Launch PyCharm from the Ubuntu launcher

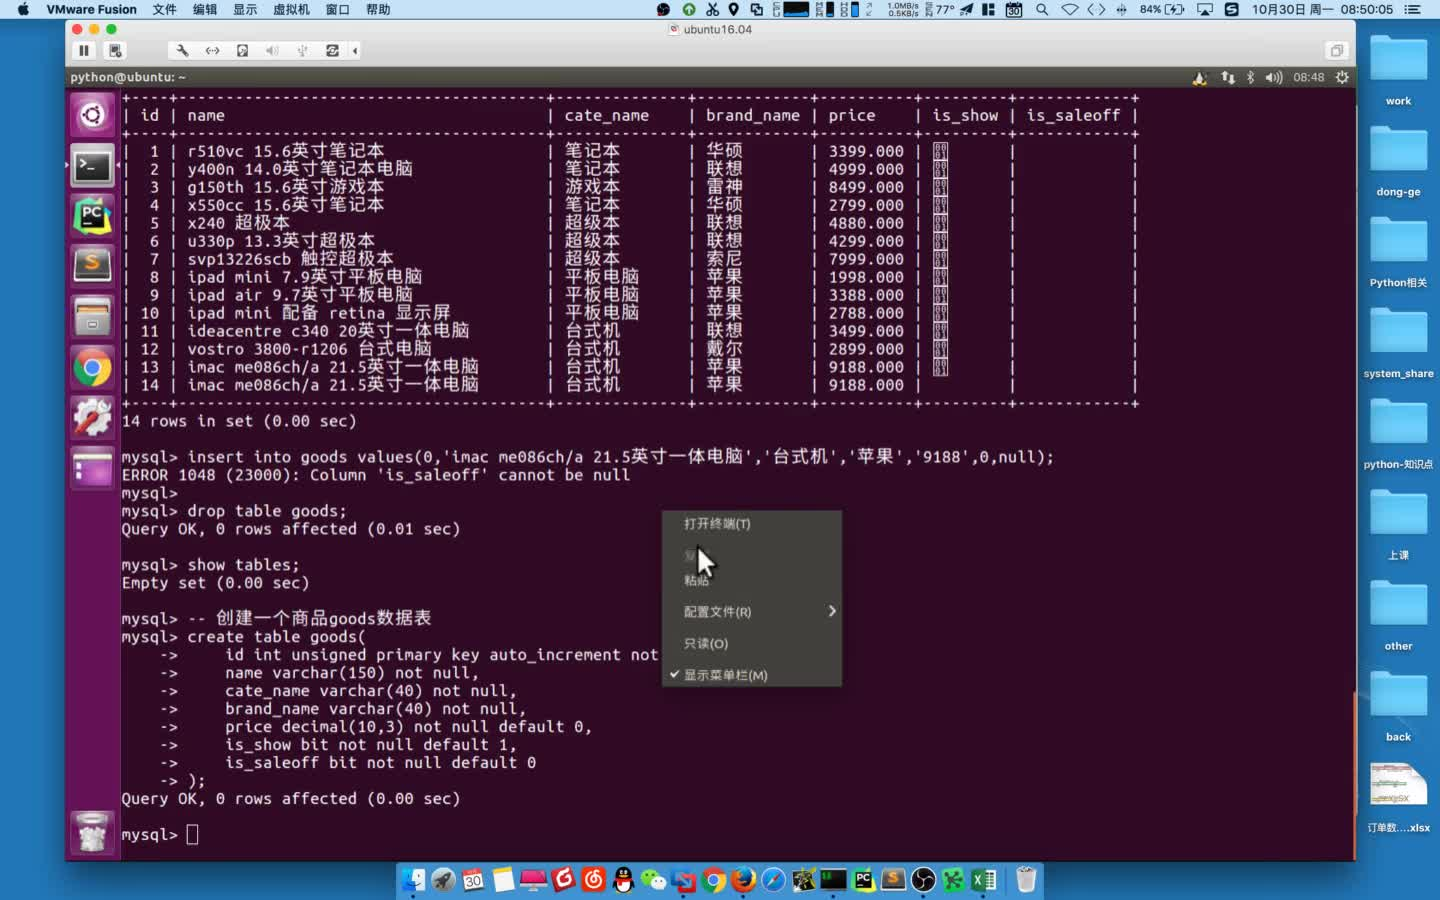coord(91,215)
